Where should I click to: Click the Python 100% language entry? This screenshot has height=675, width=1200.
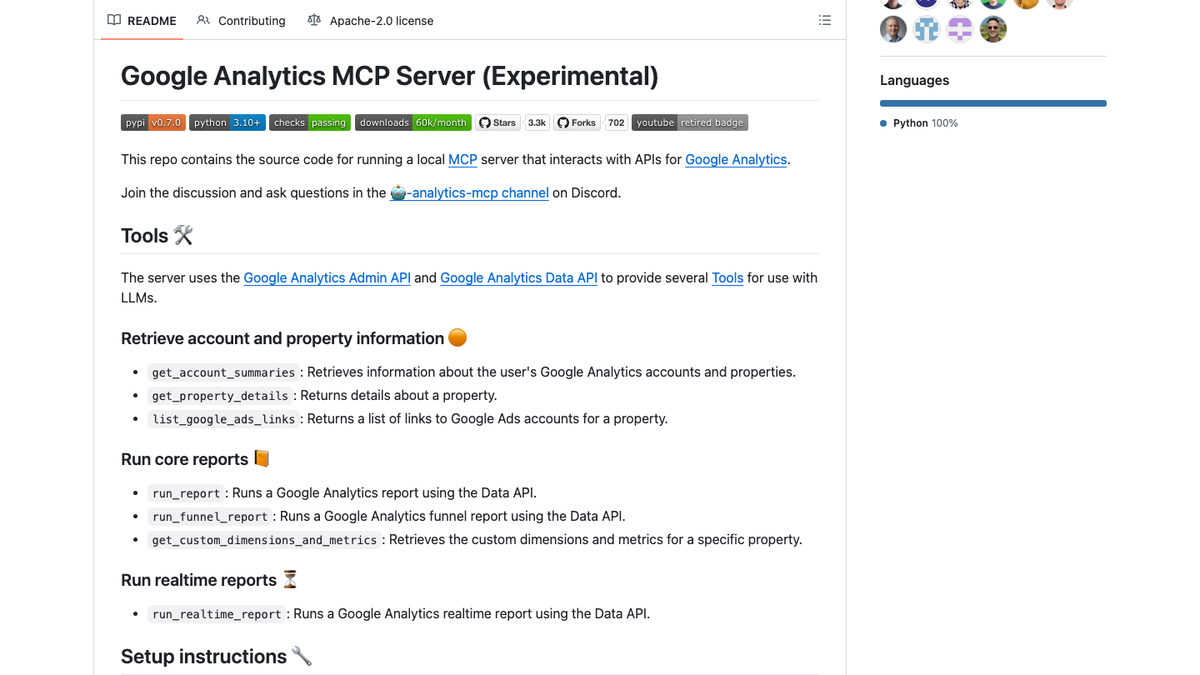pyautogui.click(x=919, y=123)
